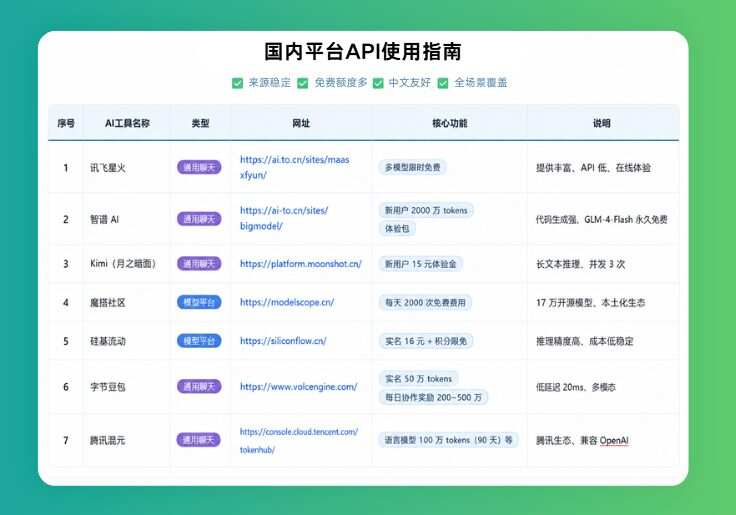Click the description mentioning GLM-4-Flash 永久免费

(x=602, y=219)
